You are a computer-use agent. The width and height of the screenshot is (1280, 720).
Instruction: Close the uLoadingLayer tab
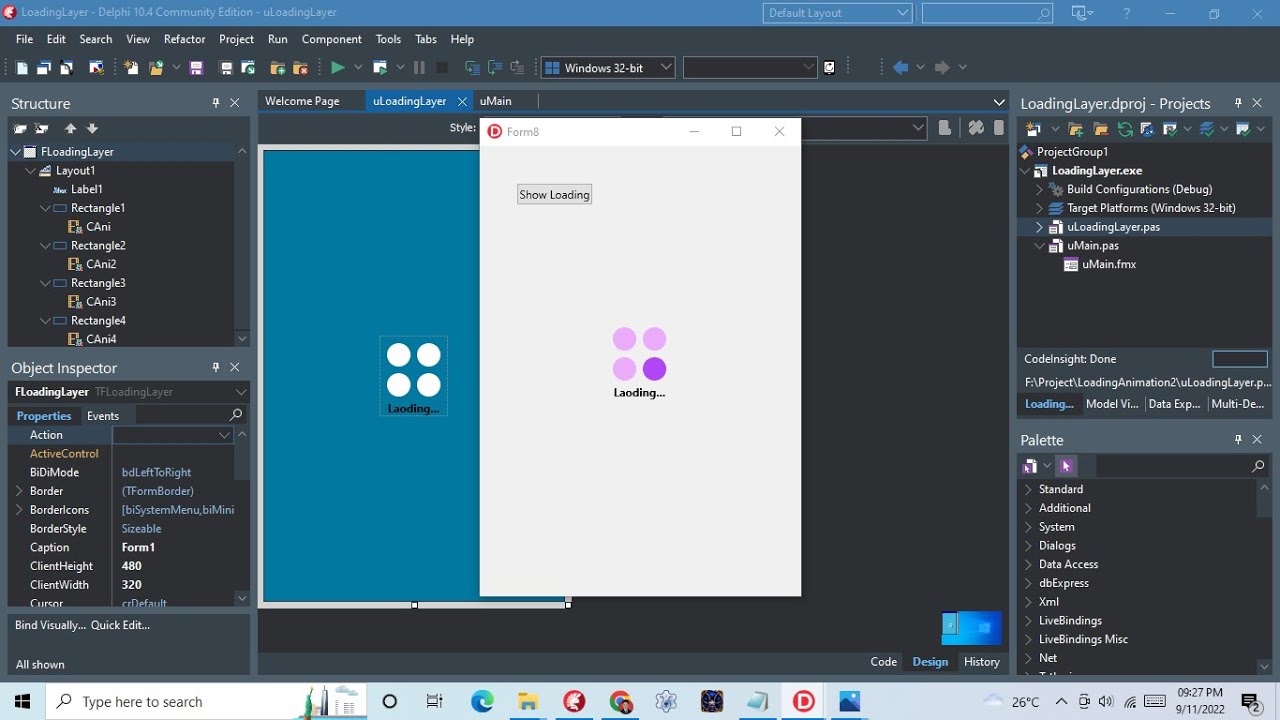tap(462, 101)
